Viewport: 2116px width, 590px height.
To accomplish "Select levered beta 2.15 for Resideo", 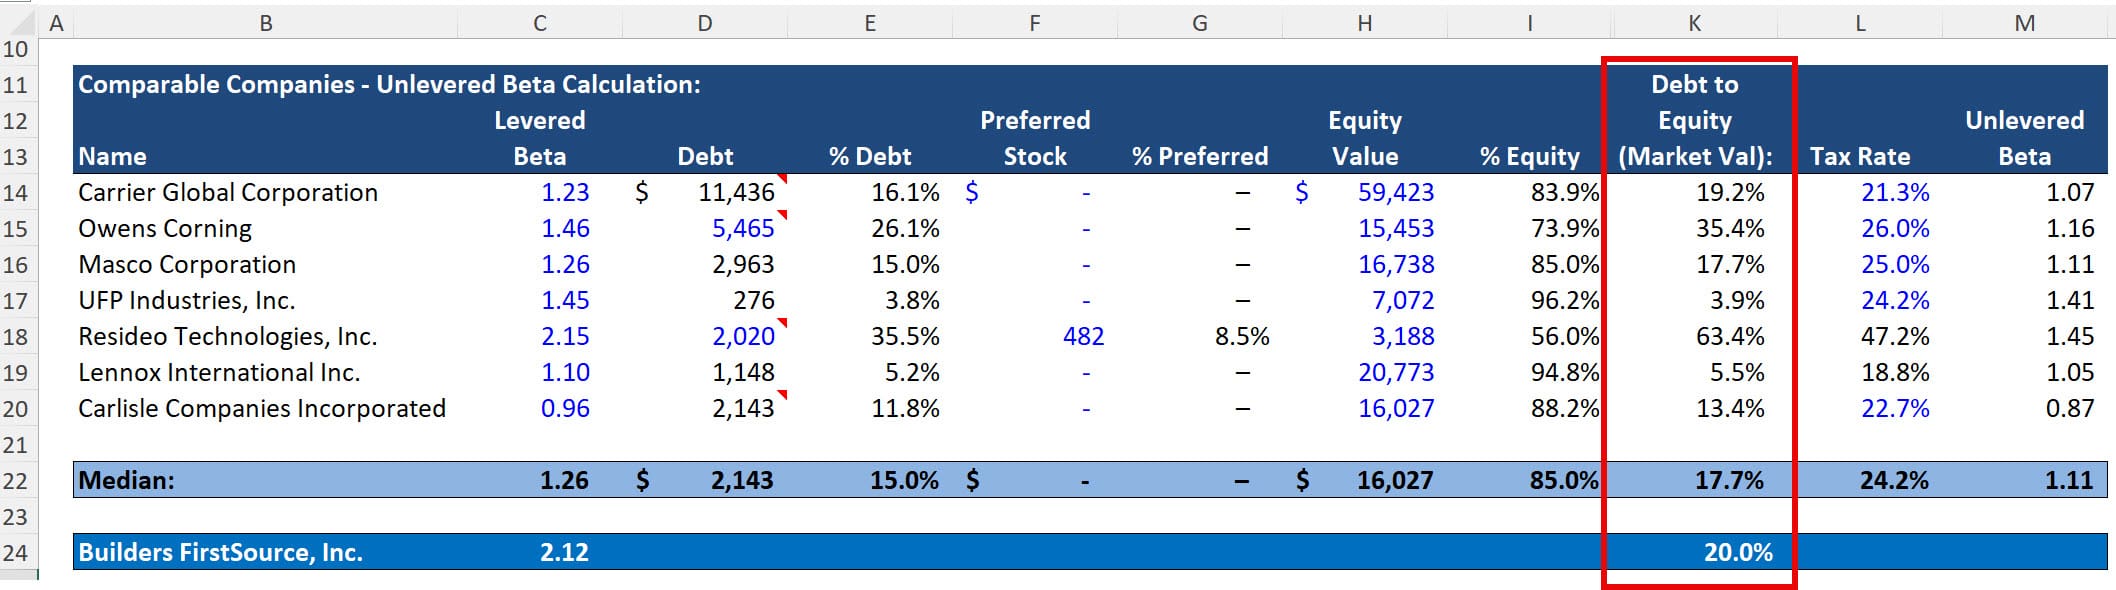I will (565, 336).
